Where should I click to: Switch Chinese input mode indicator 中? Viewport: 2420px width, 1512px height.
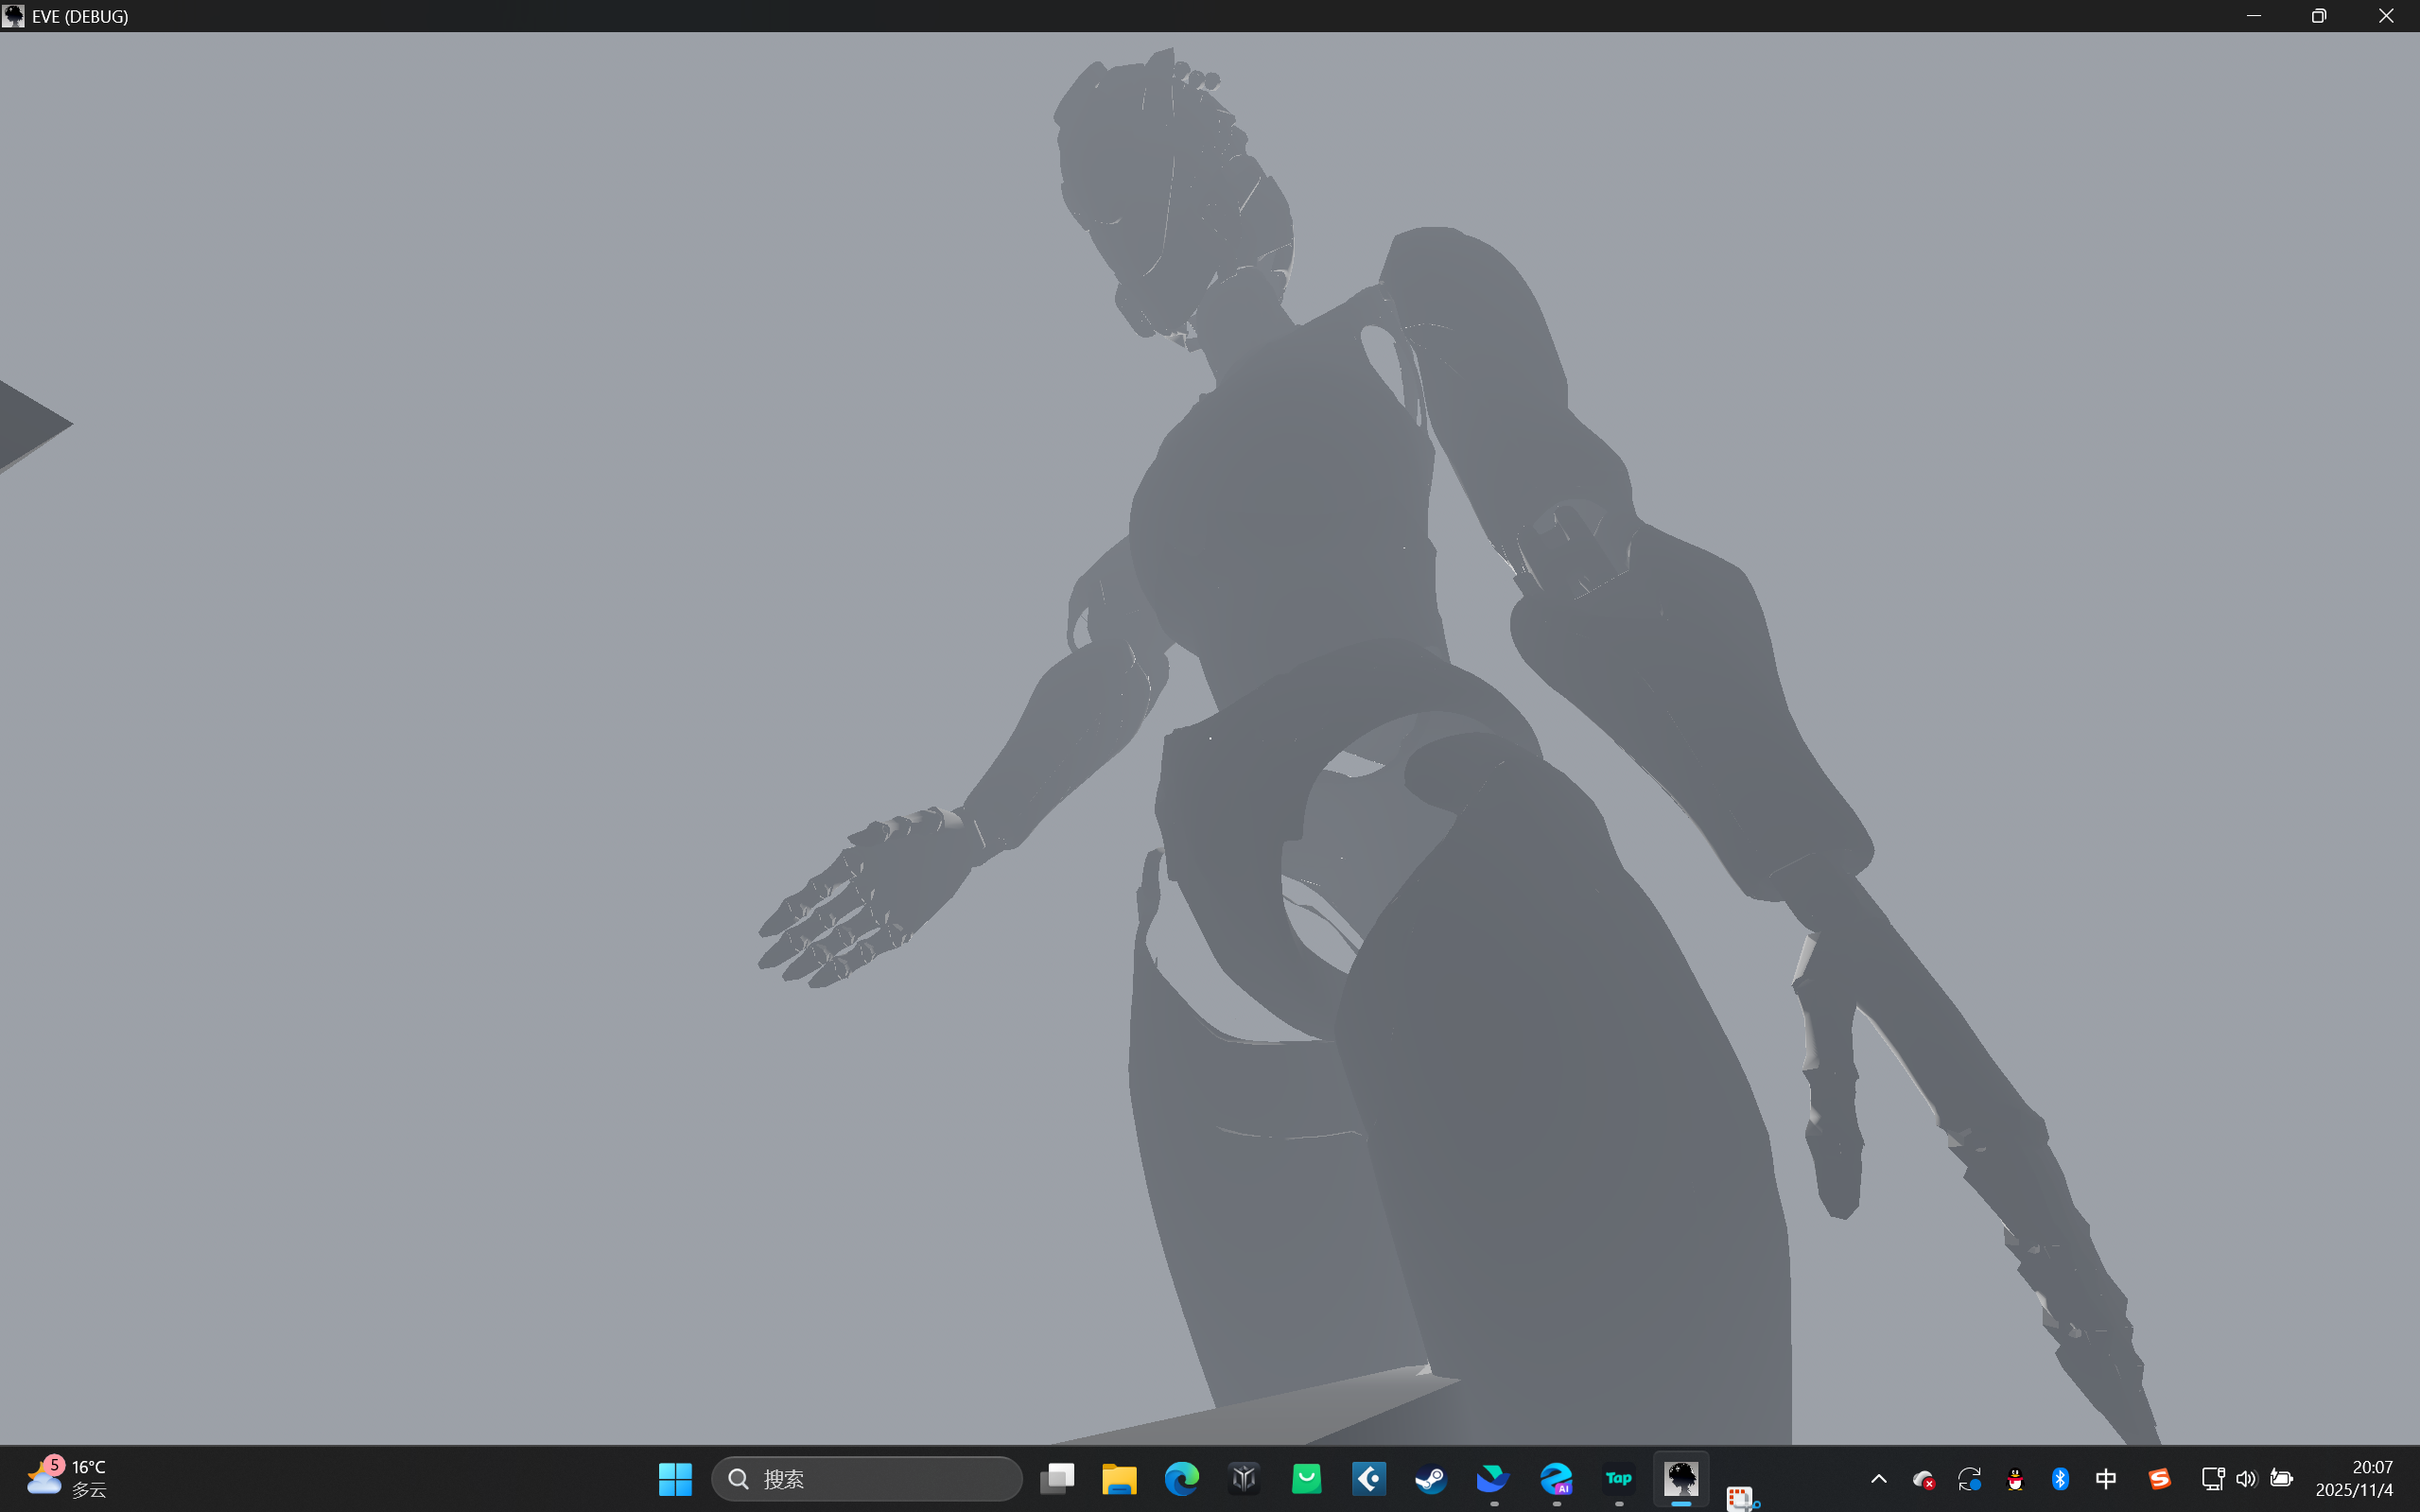2106,1478
